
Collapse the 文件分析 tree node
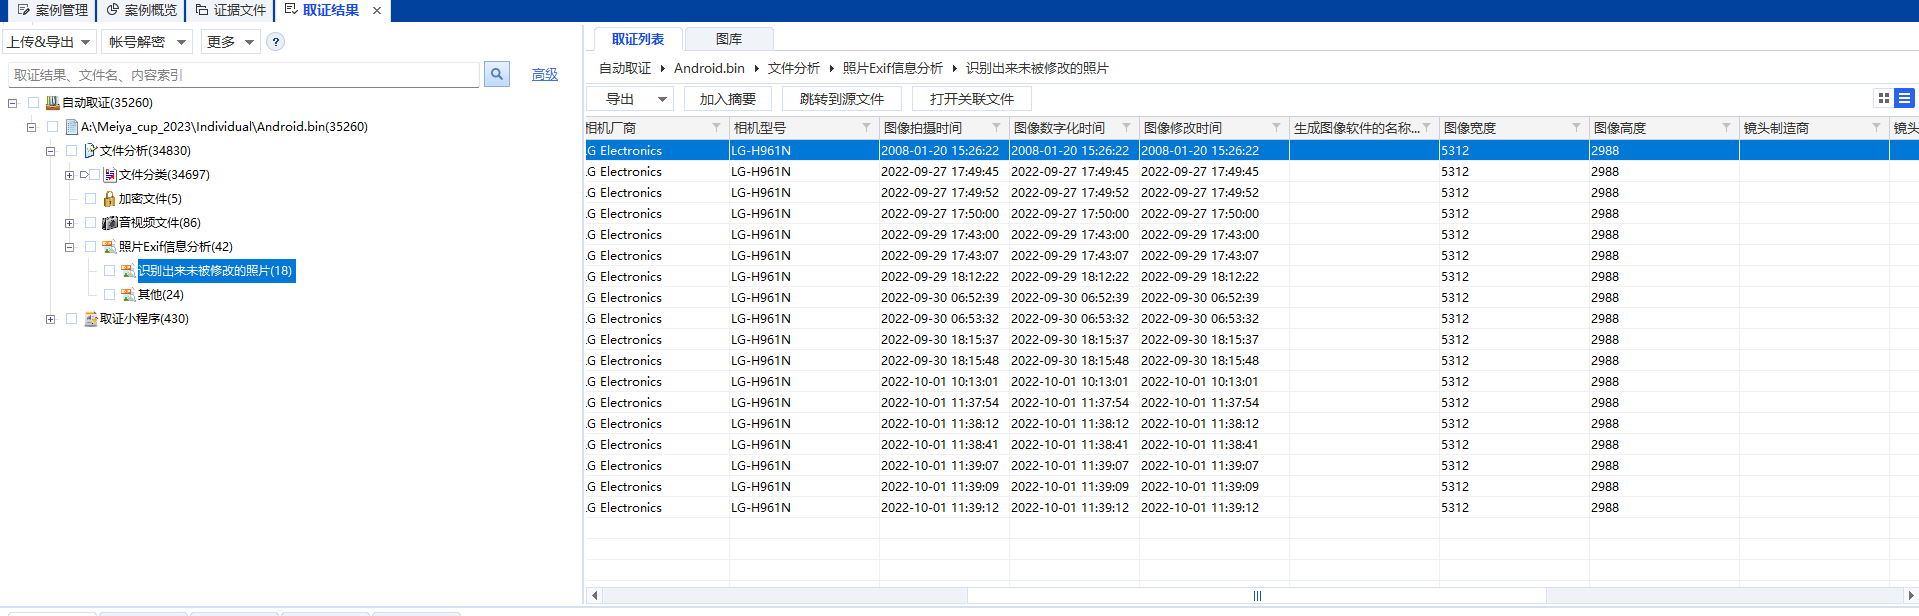[x=51, y=151]
